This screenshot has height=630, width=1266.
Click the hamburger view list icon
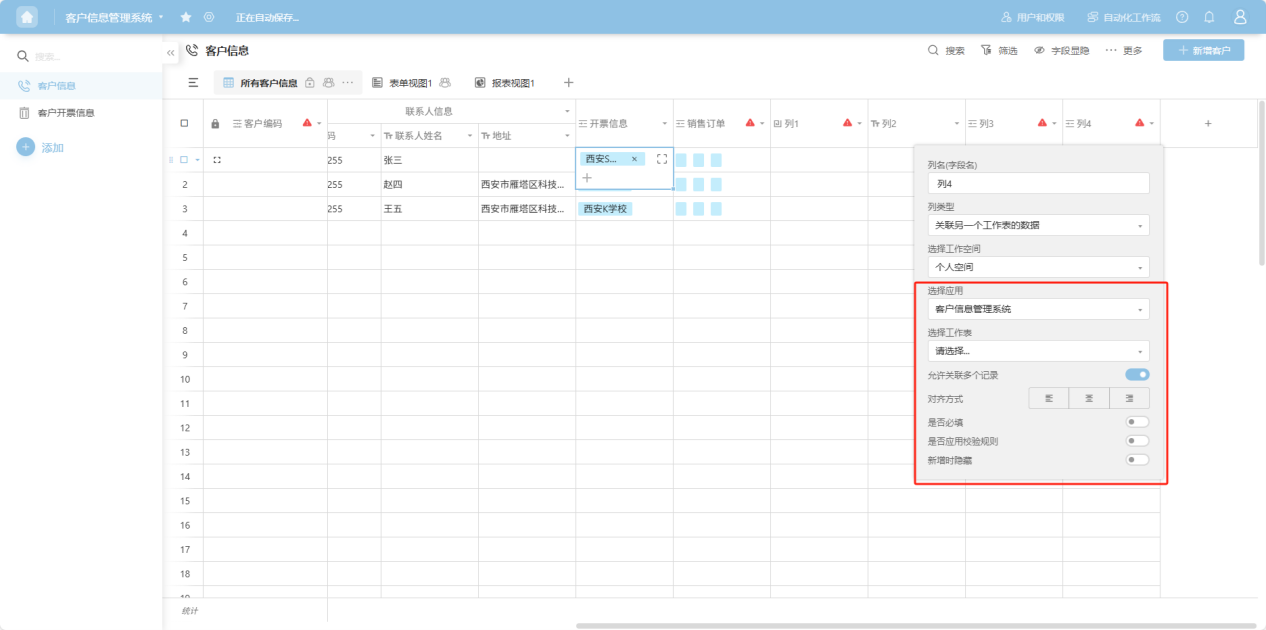point(193,83)
